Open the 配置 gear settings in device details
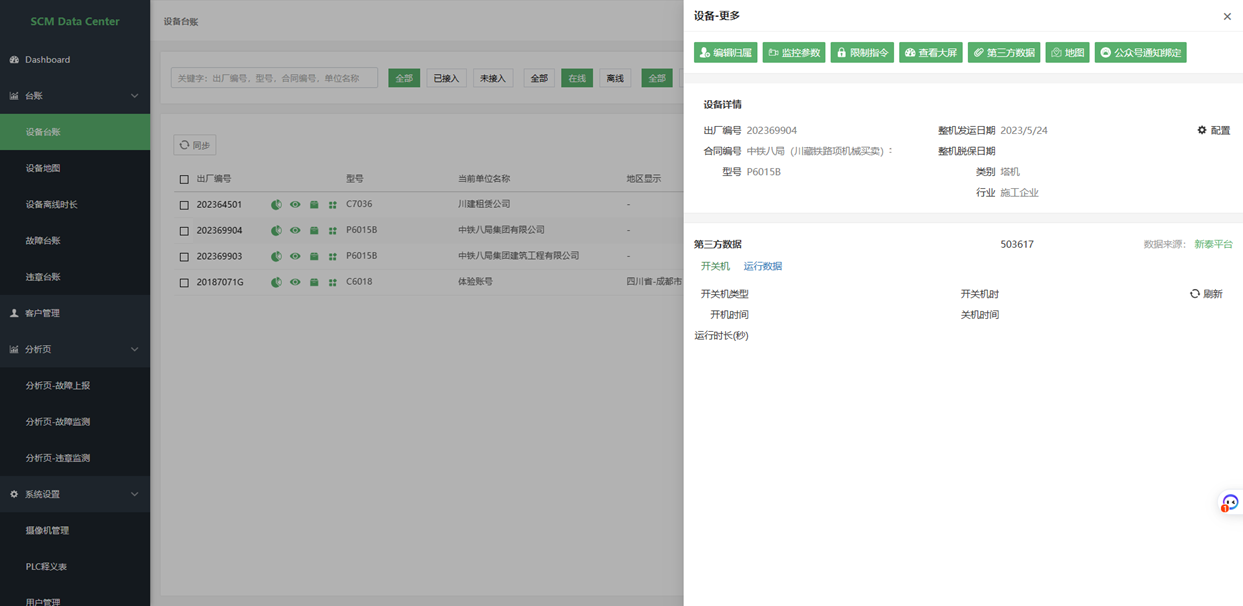 1210,129
